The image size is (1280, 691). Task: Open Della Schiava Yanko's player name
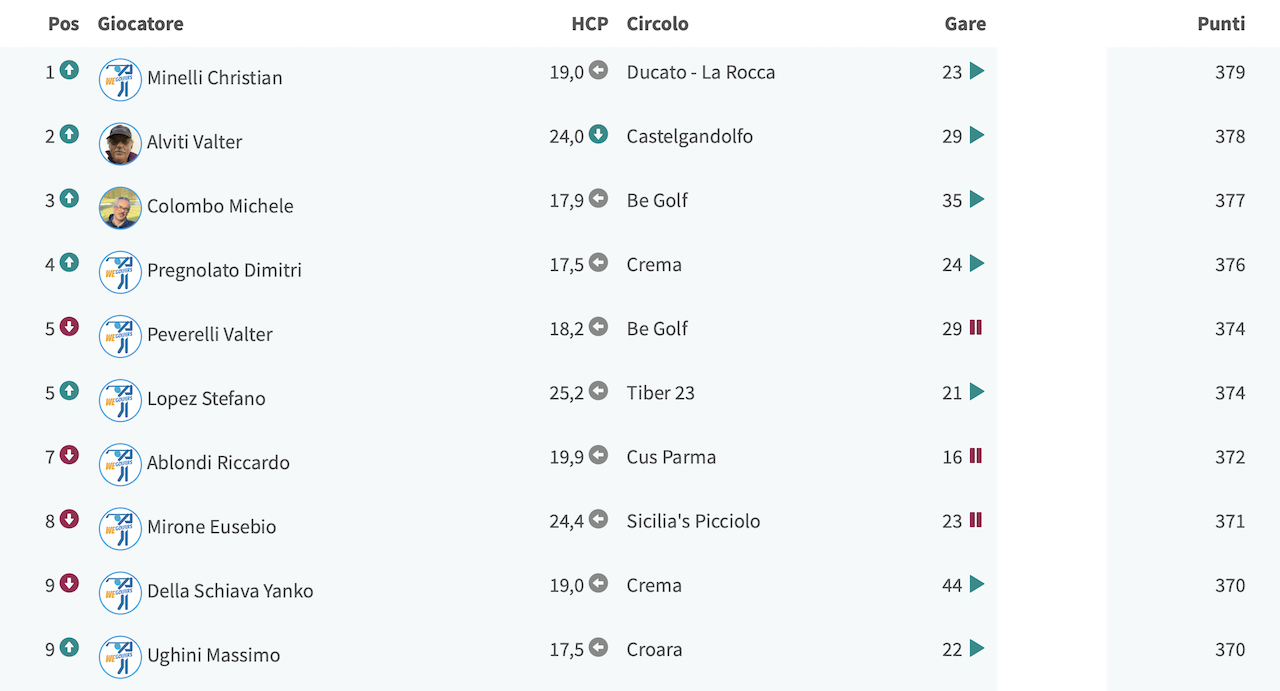pyautogui.click(x=230, y=591)
